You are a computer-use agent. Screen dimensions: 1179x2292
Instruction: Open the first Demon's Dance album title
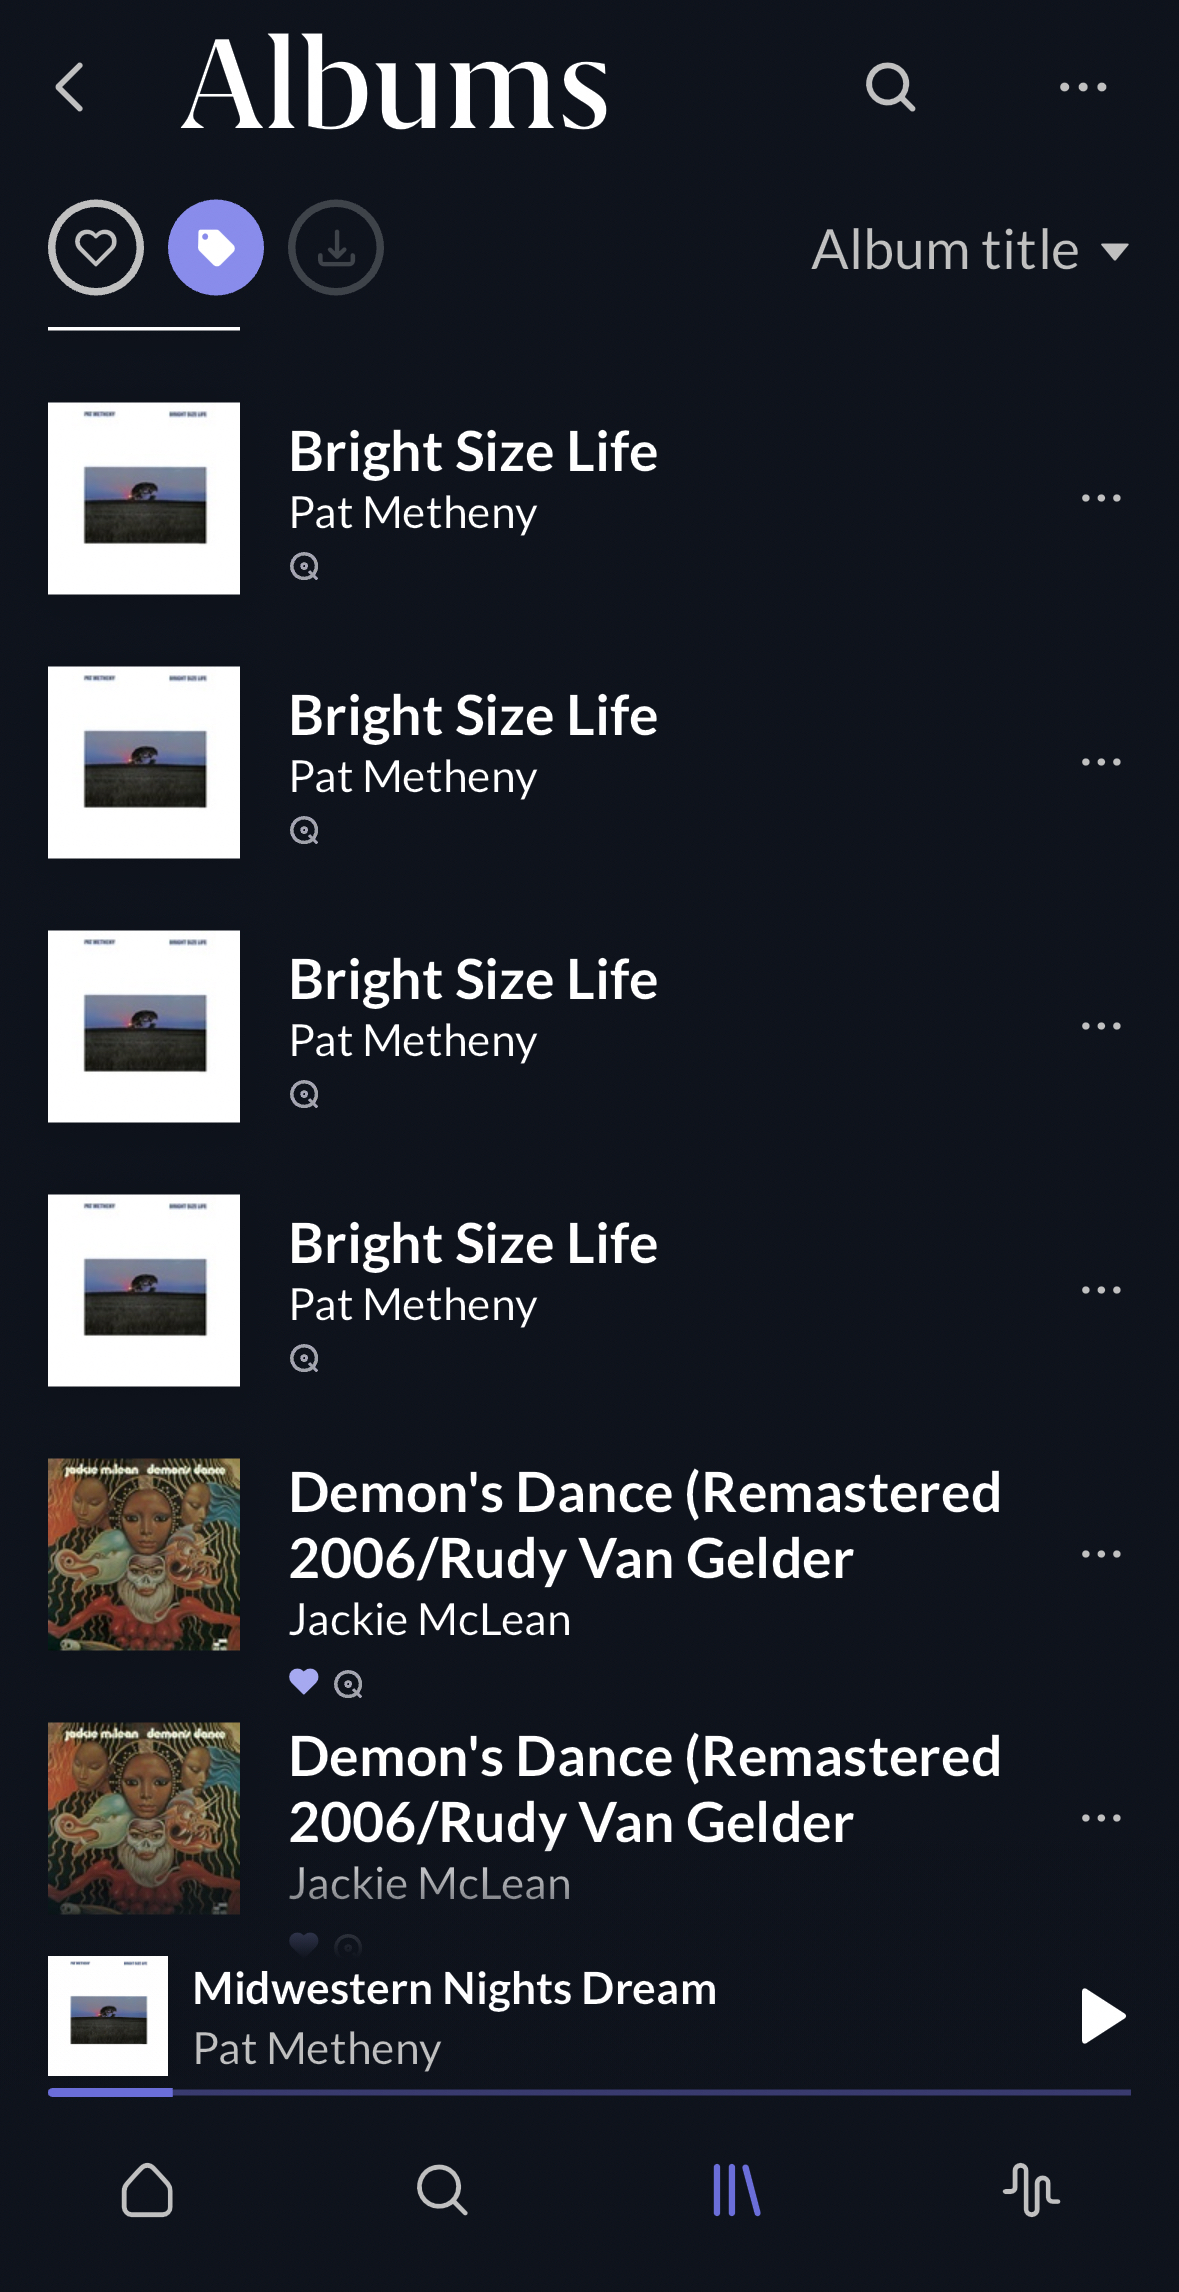[645, 1525]
